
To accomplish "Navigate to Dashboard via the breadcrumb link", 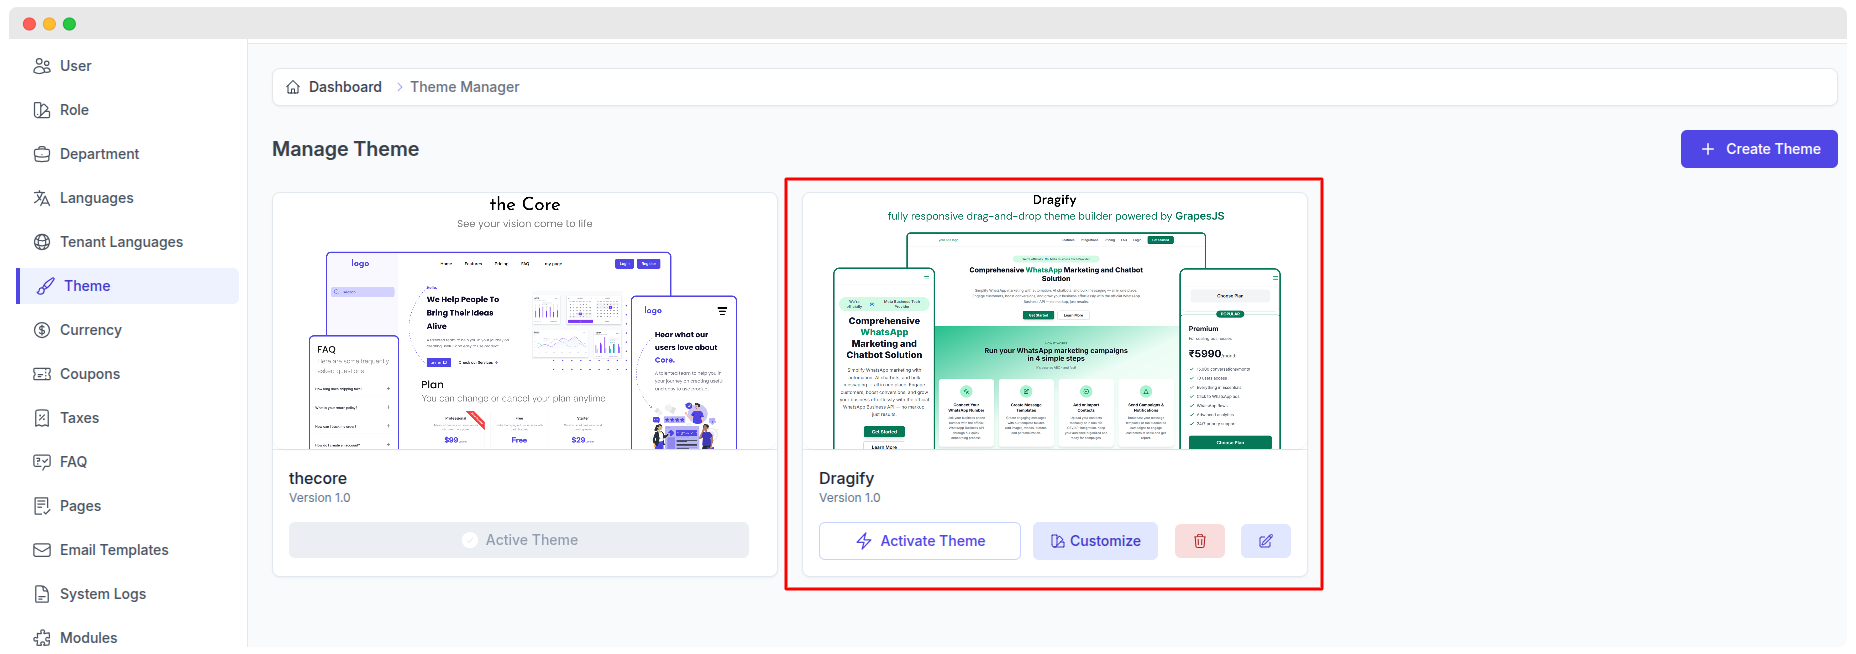I will 345,87.
